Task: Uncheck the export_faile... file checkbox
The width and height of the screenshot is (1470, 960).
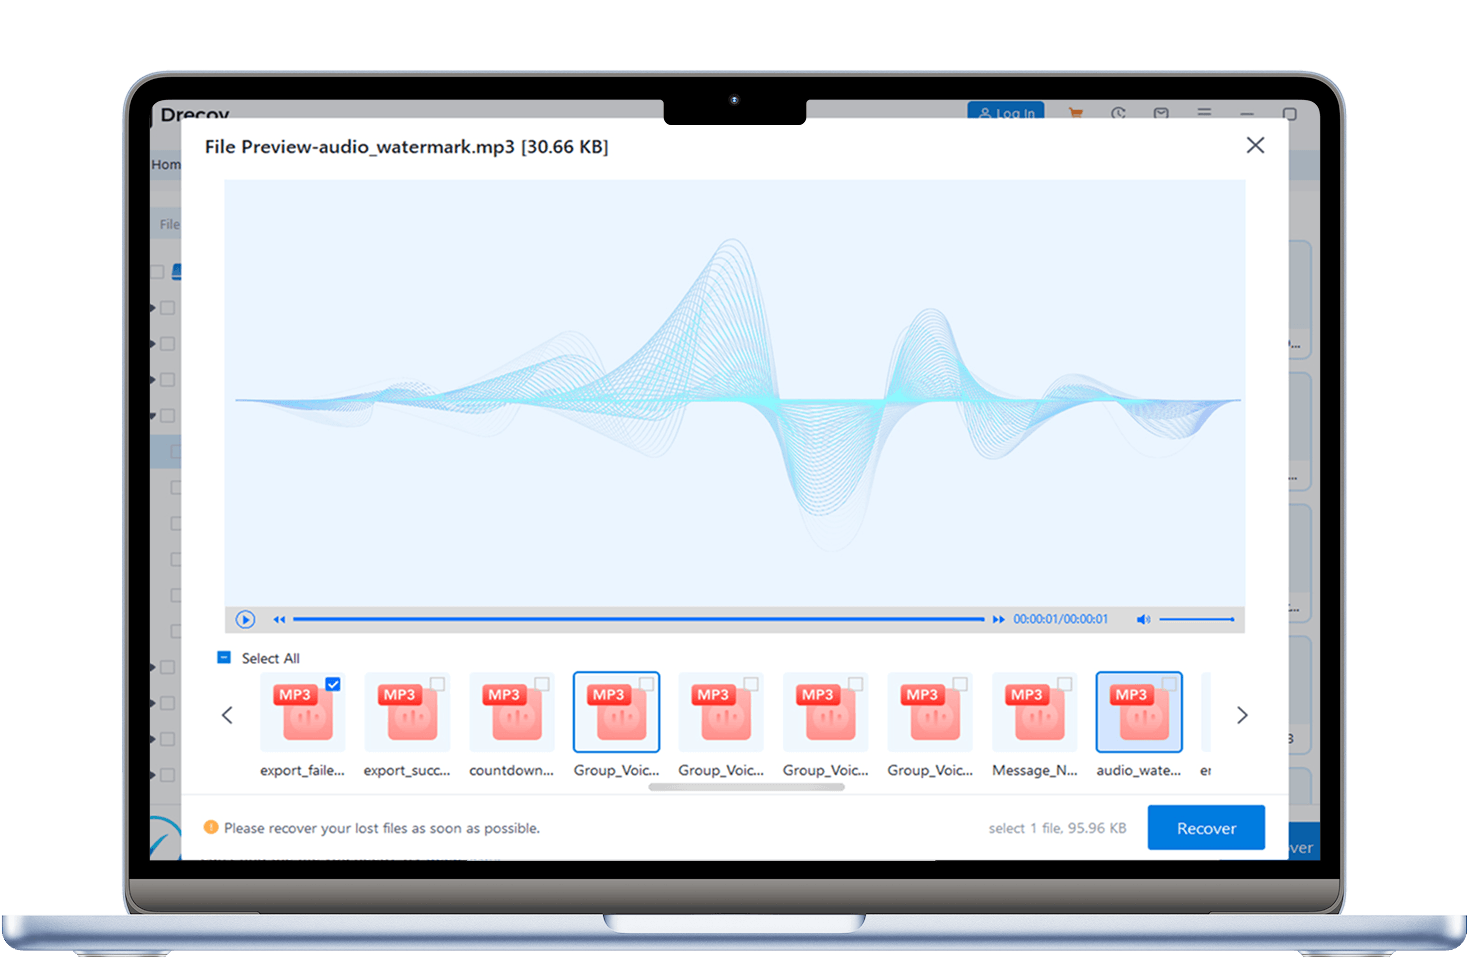Action: 333,684
